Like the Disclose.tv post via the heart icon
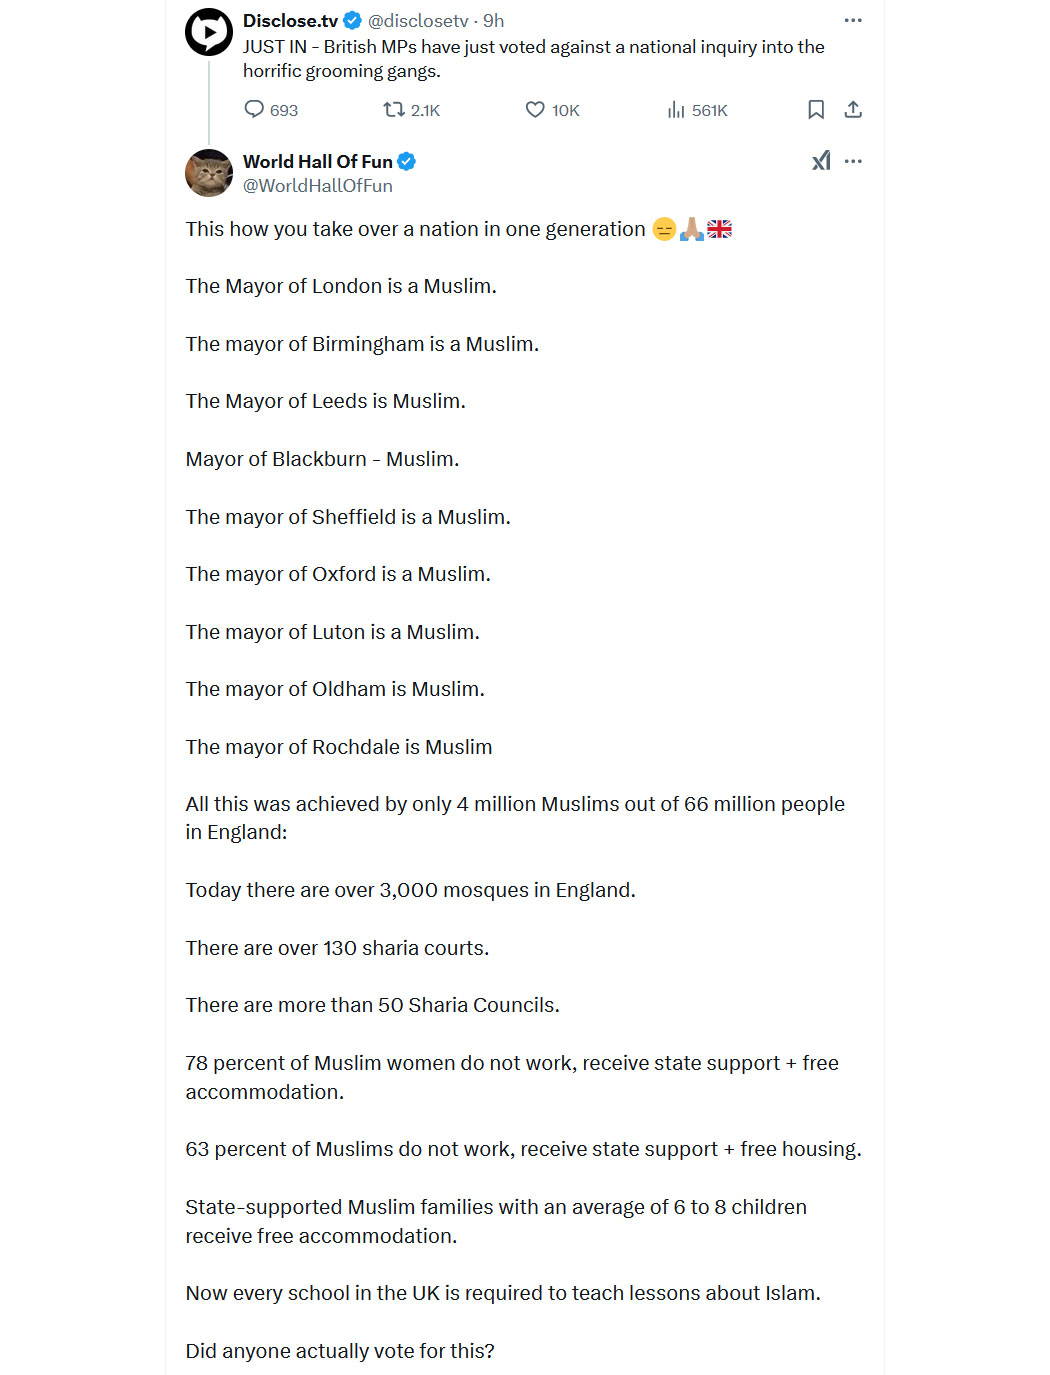Viewport: 1050px width, 1375px height. pos(535,110)
